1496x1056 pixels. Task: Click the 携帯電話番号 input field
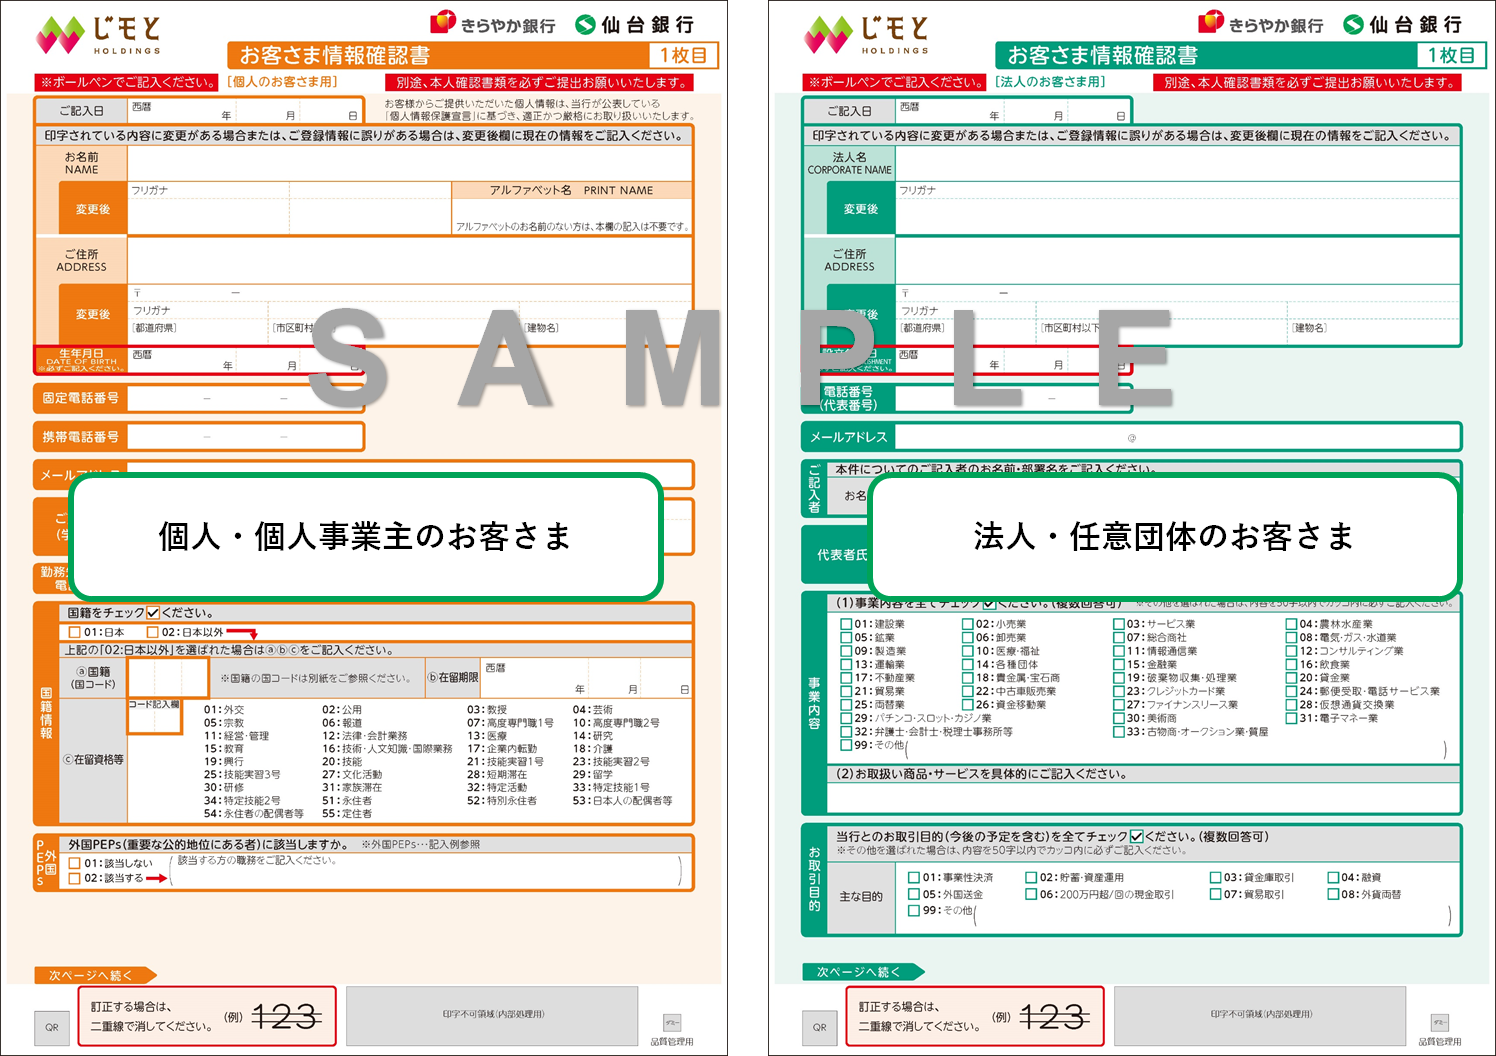point(244,437)
